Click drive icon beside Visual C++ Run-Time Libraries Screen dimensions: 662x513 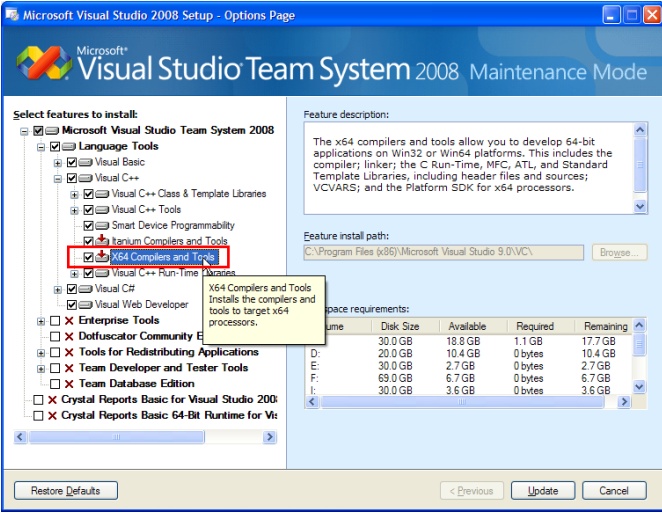click(x=102, y=274)
